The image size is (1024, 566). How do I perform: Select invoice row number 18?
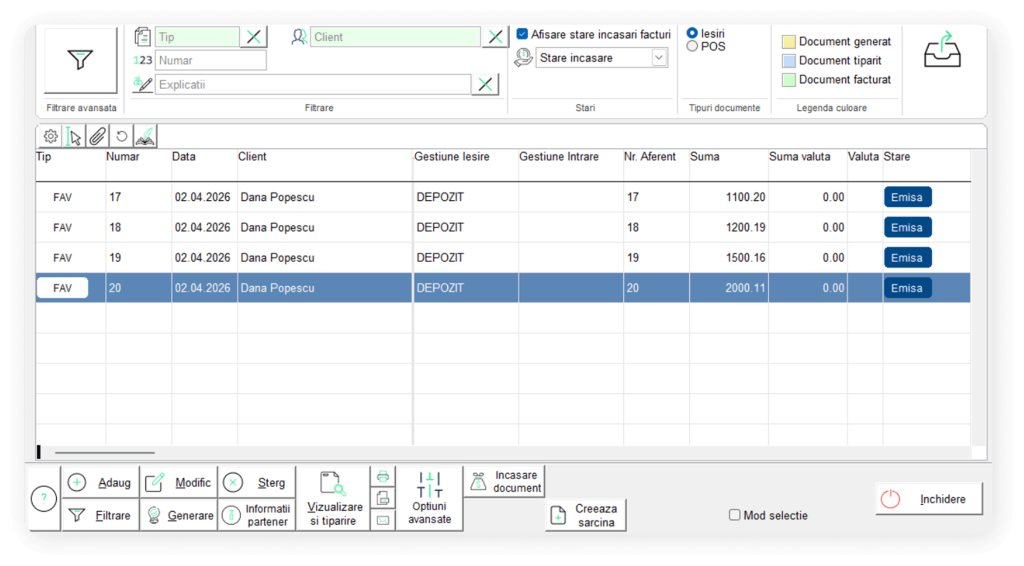pos(503,227)
